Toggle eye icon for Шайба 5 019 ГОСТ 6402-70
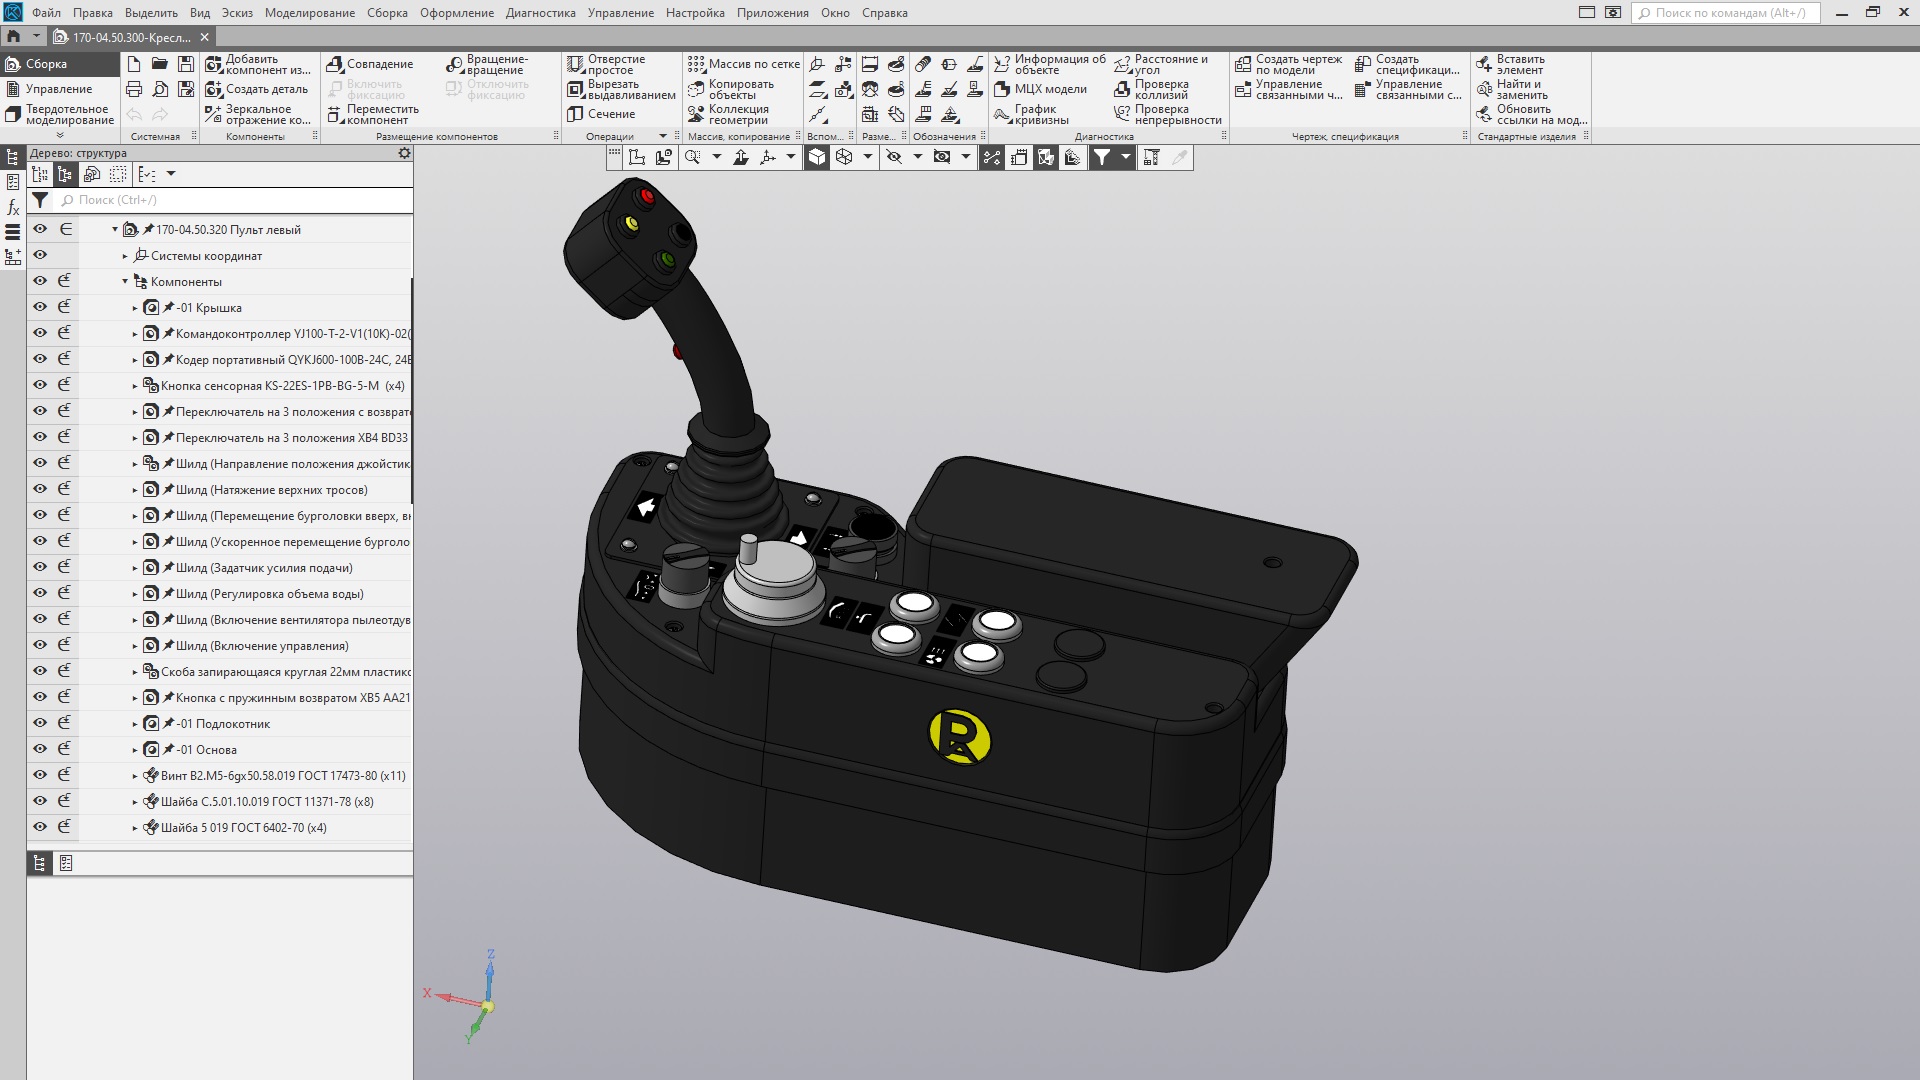The height and width of the screenshot is (1080, 1920). 40,827
